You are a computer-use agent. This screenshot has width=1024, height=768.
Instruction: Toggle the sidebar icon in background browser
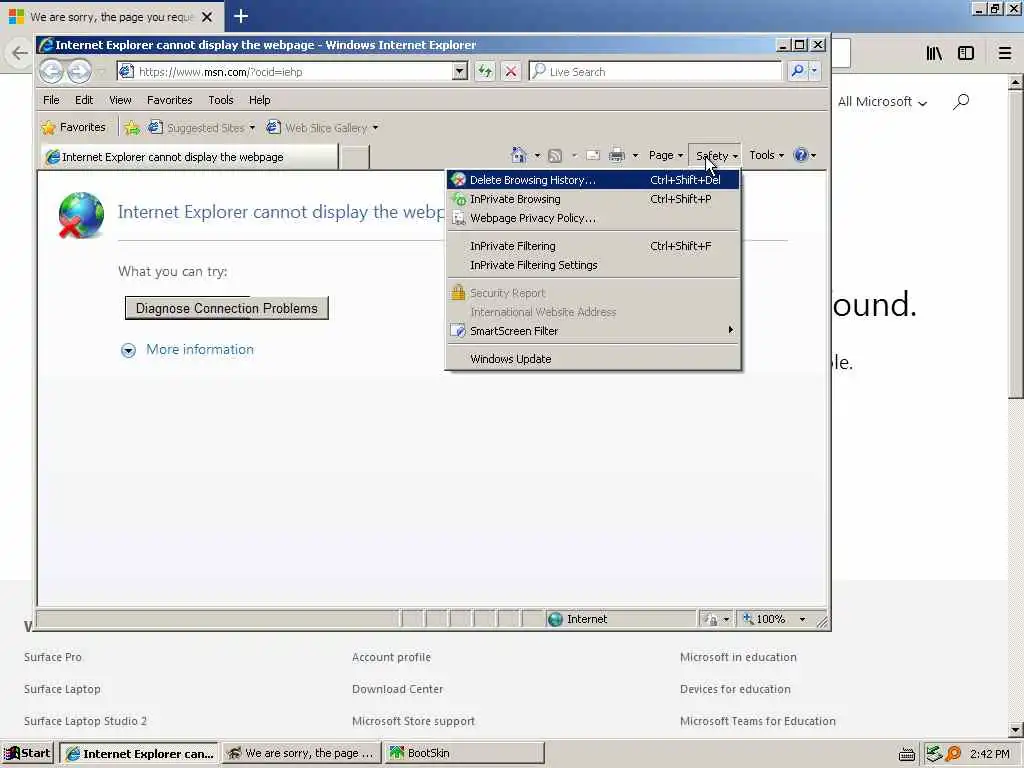pyautogui.click(x=966, y=53)
